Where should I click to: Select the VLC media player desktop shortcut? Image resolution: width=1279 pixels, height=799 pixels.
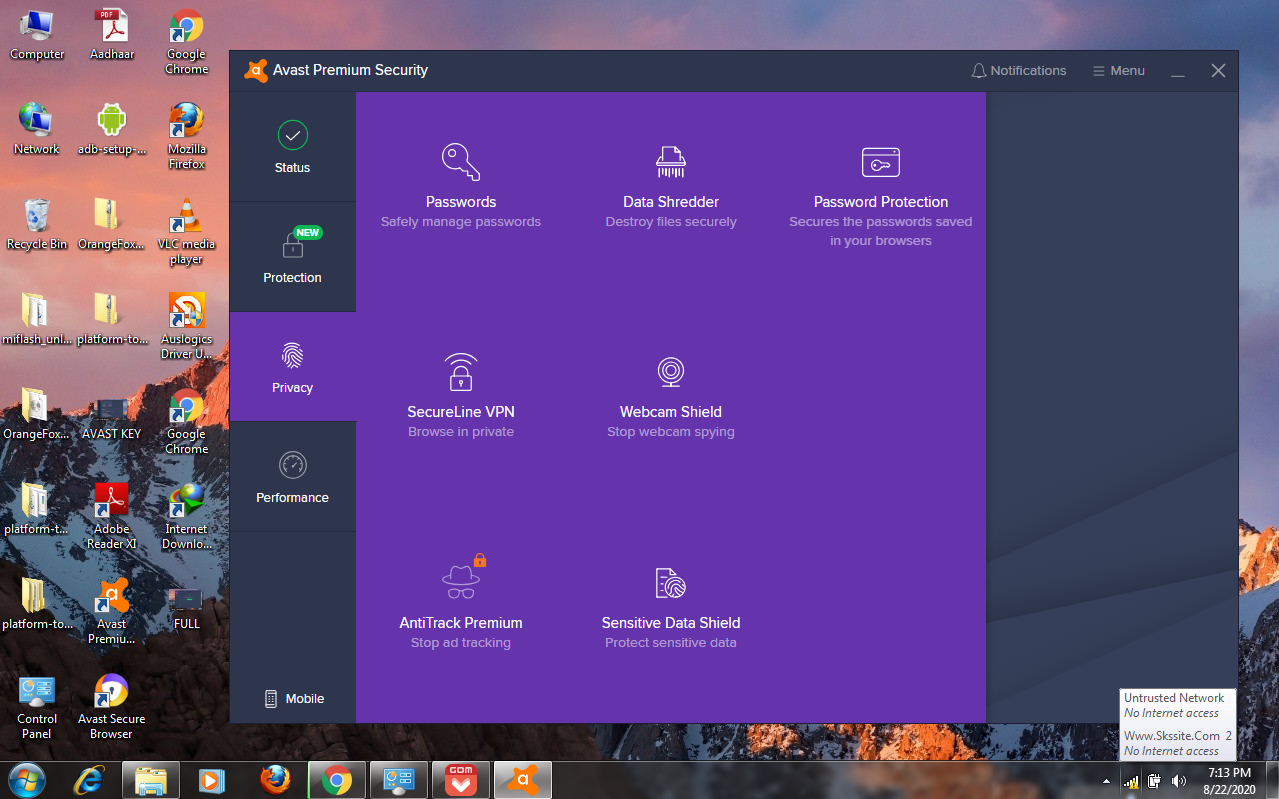(187, 231)
